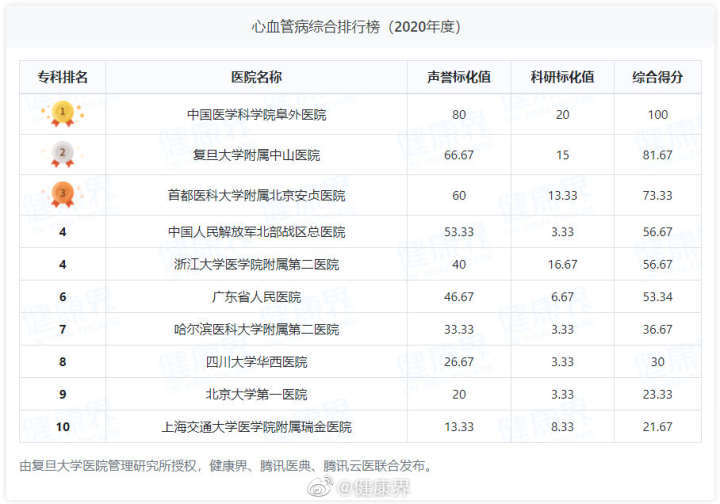Click rank number 8 in the table
Image resolution: width=720 pixels, height=504 pixels.
[62, 362]
